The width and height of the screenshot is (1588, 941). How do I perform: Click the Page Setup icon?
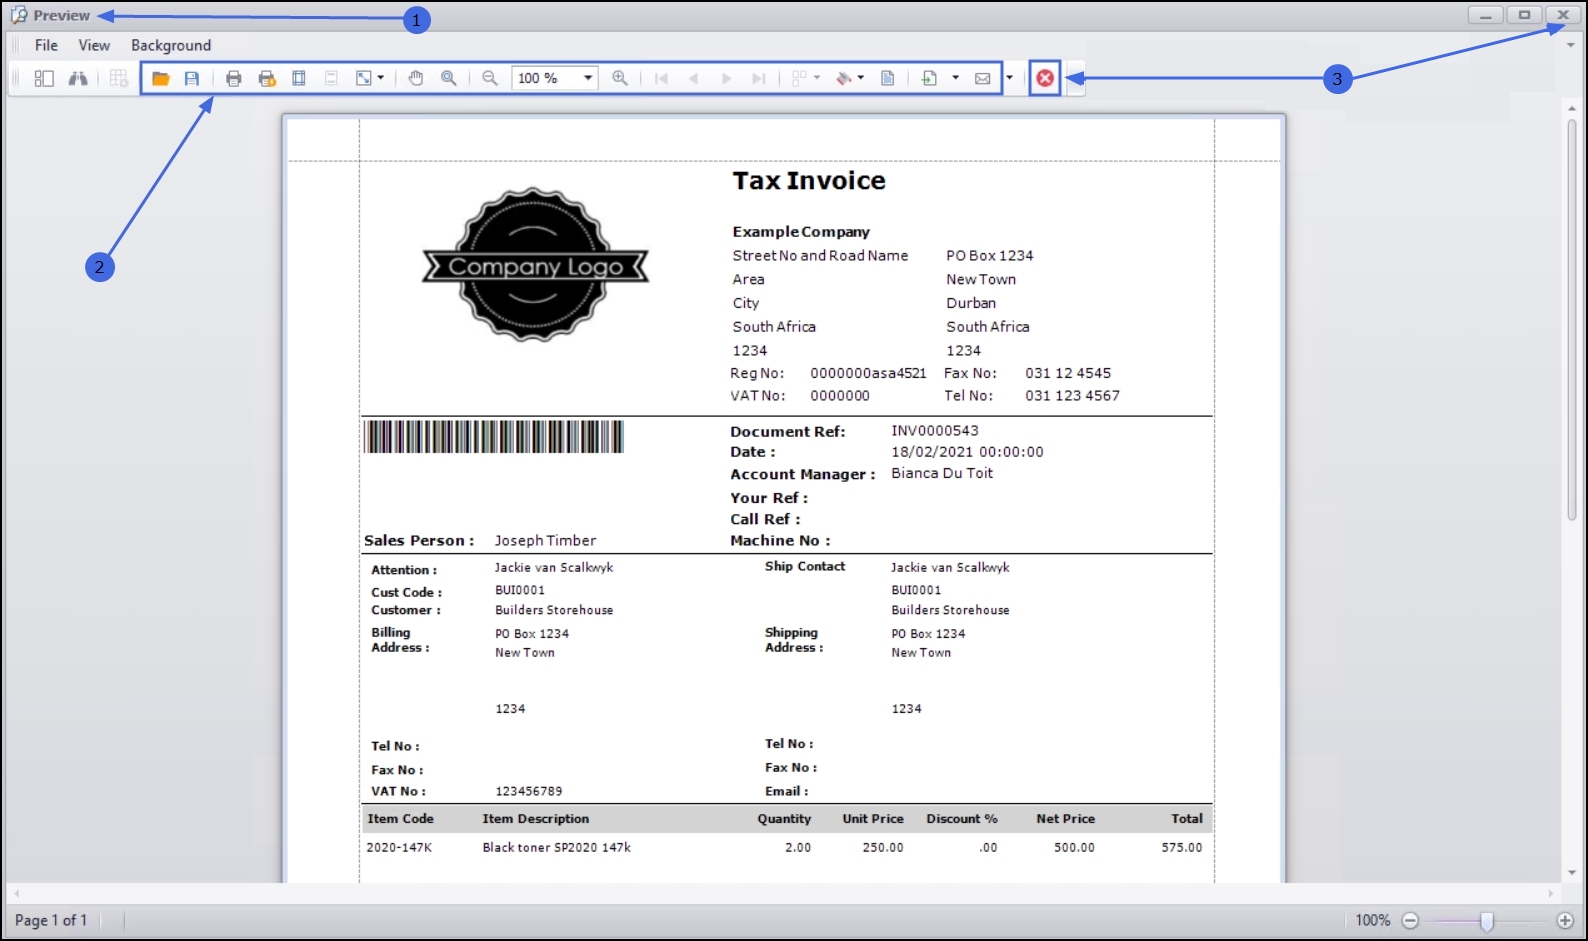[x=299, y=78]
